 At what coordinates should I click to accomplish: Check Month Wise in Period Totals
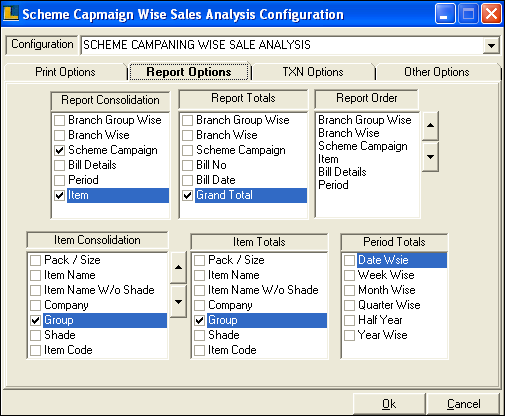point(349,290)
